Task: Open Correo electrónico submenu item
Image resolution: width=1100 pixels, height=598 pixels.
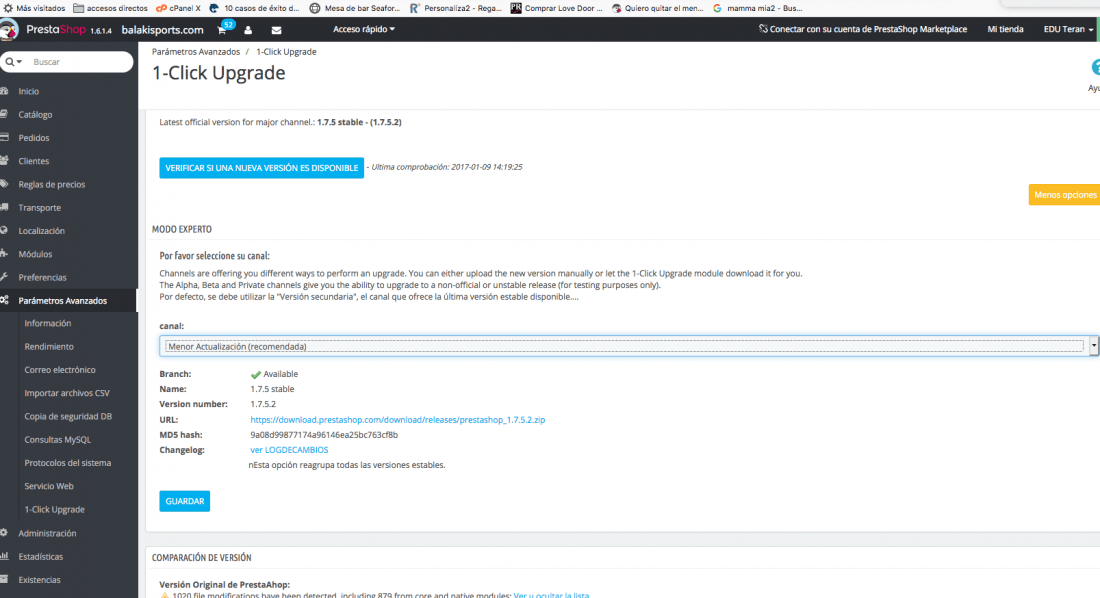Action: [x=60, y=370]
